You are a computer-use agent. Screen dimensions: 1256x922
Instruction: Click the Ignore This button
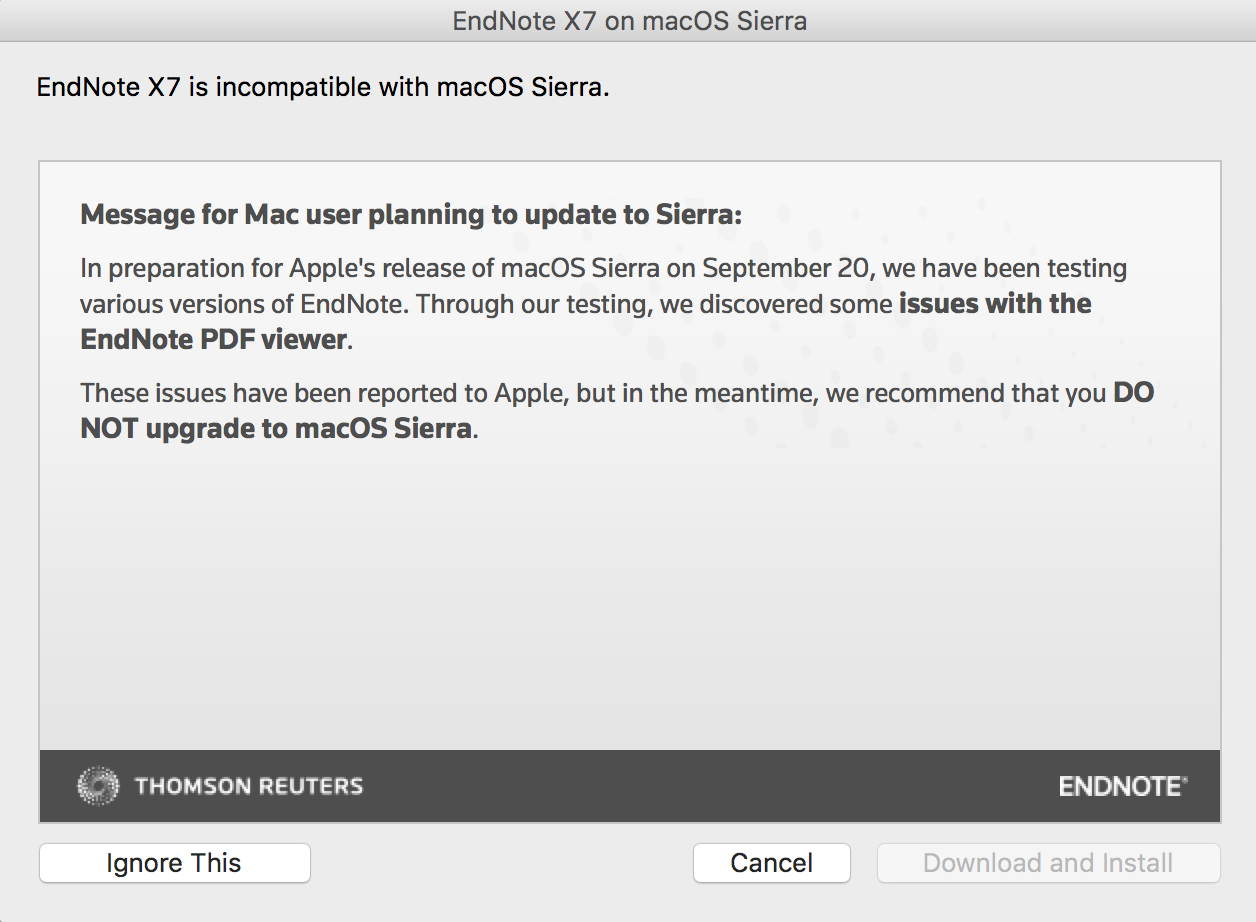pyautogui.click(x=174, y=863)
